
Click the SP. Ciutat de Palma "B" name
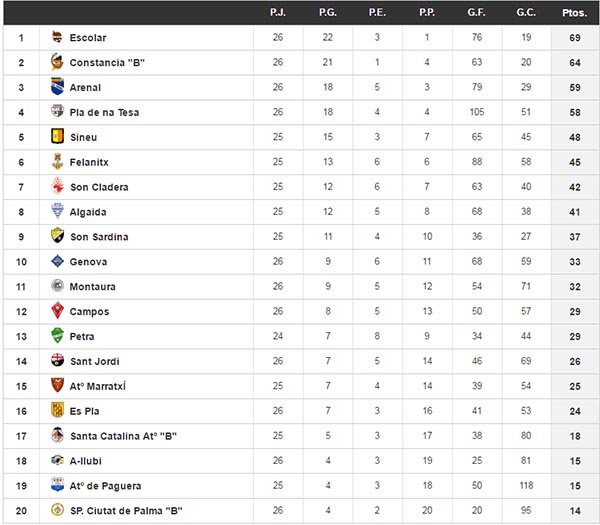[126, 511]
